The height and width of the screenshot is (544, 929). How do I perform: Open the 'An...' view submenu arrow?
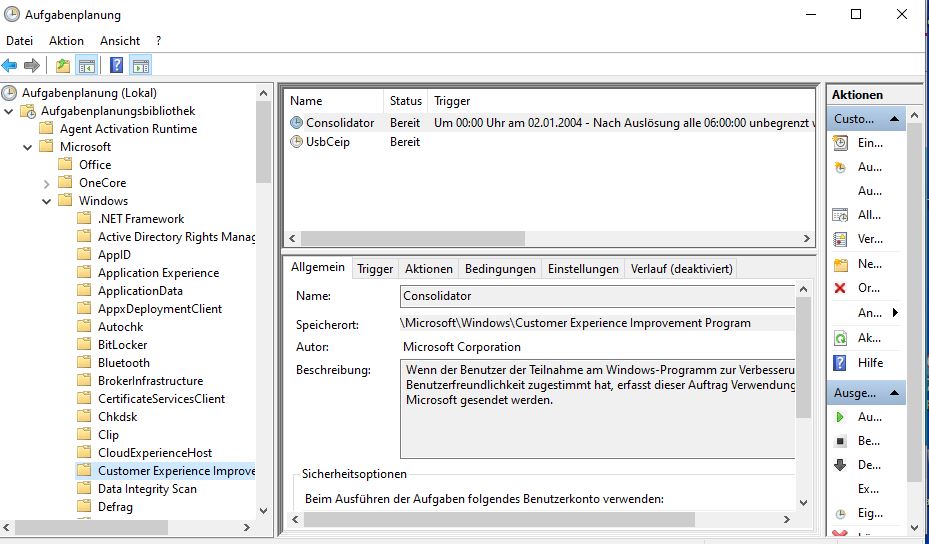click(x=895, y=312)
